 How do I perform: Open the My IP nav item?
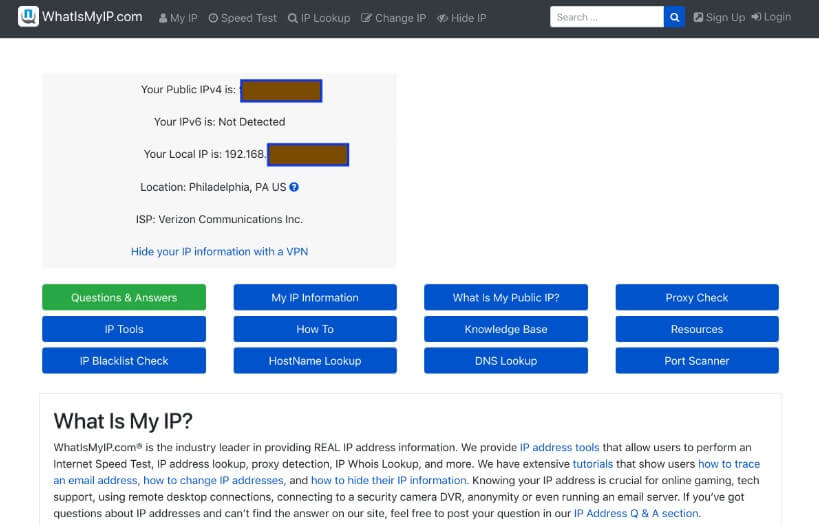178,18
